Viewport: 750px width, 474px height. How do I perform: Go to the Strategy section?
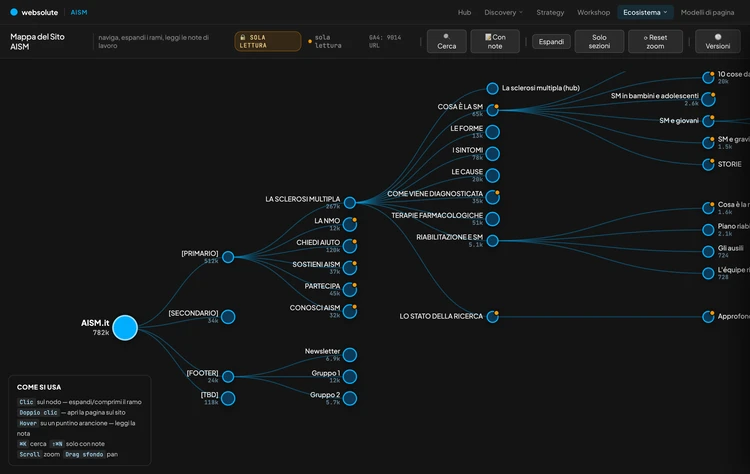click(x=550, y=12)
